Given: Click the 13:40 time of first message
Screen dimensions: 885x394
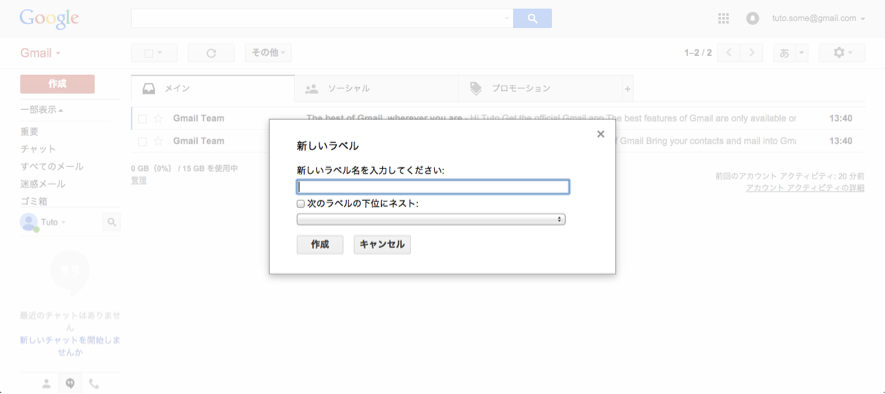Looking at the screenshot, I should pos(840,119).
